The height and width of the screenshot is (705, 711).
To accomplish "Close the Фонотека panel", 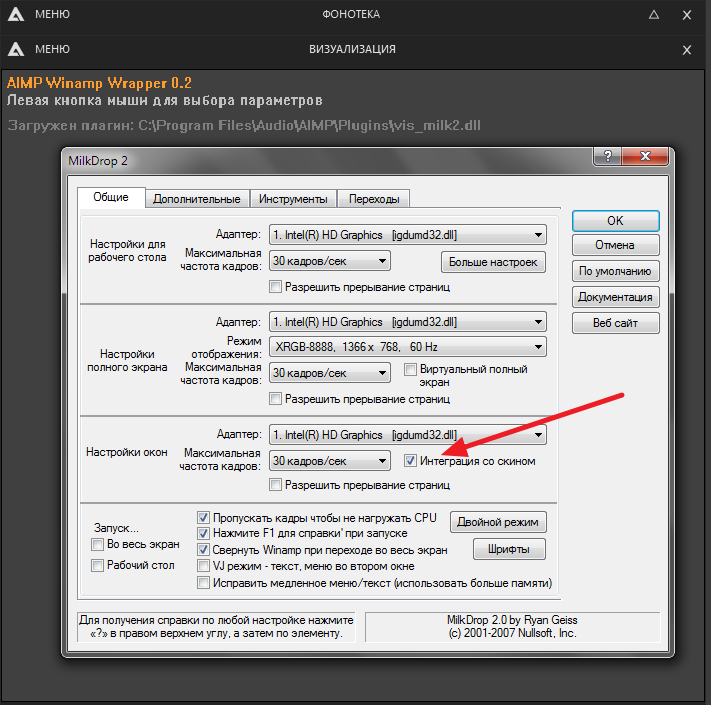I will point(687,15).
